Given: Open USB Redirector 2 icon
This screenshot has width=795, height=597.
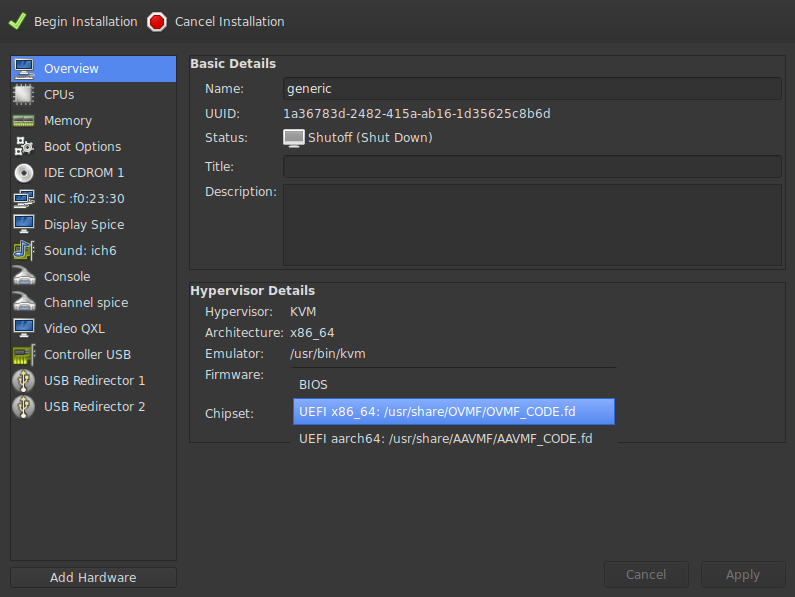Looking at the screenshot, I should [x=23, y=407].
